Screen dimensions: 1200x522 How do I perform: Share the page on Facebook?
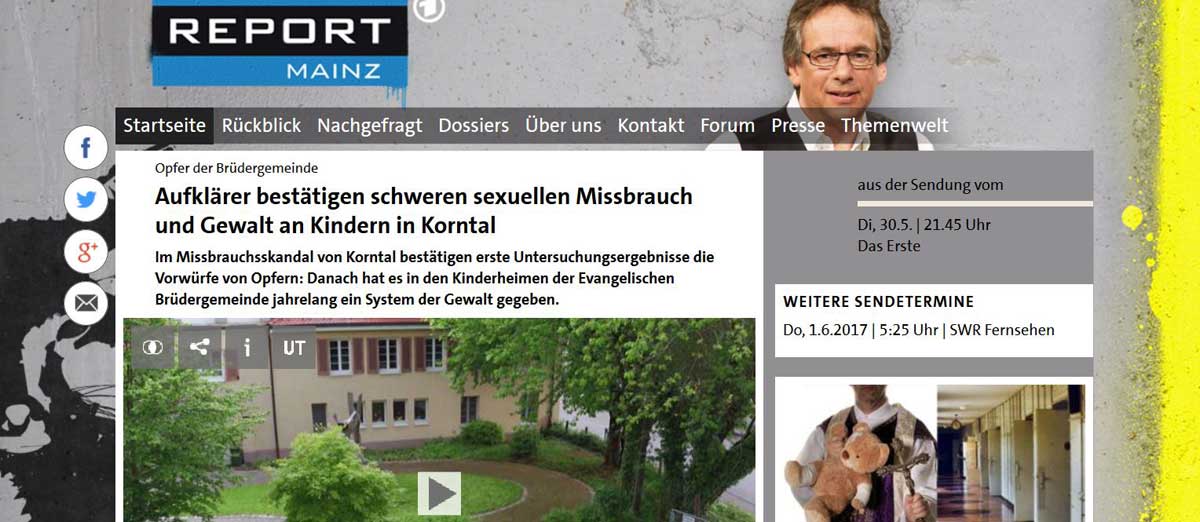(x=86, y=149)
